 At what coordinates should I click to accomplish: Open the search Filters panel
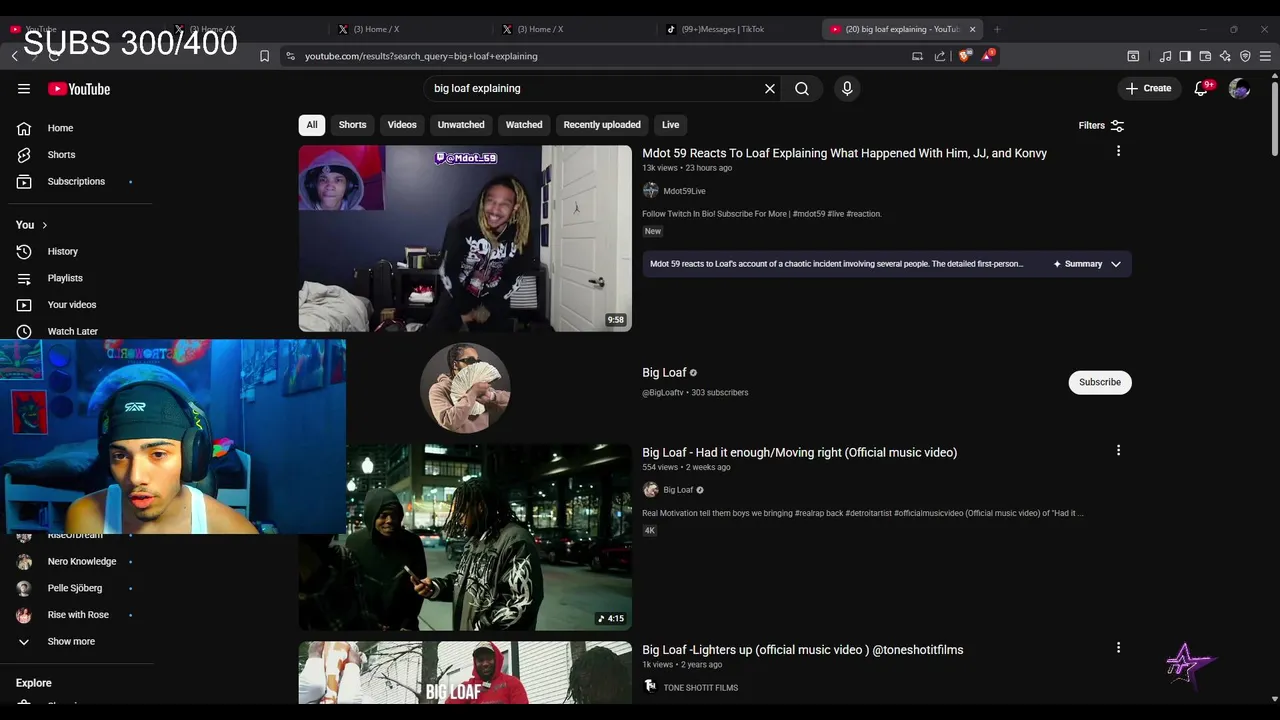pos(1101,126)
